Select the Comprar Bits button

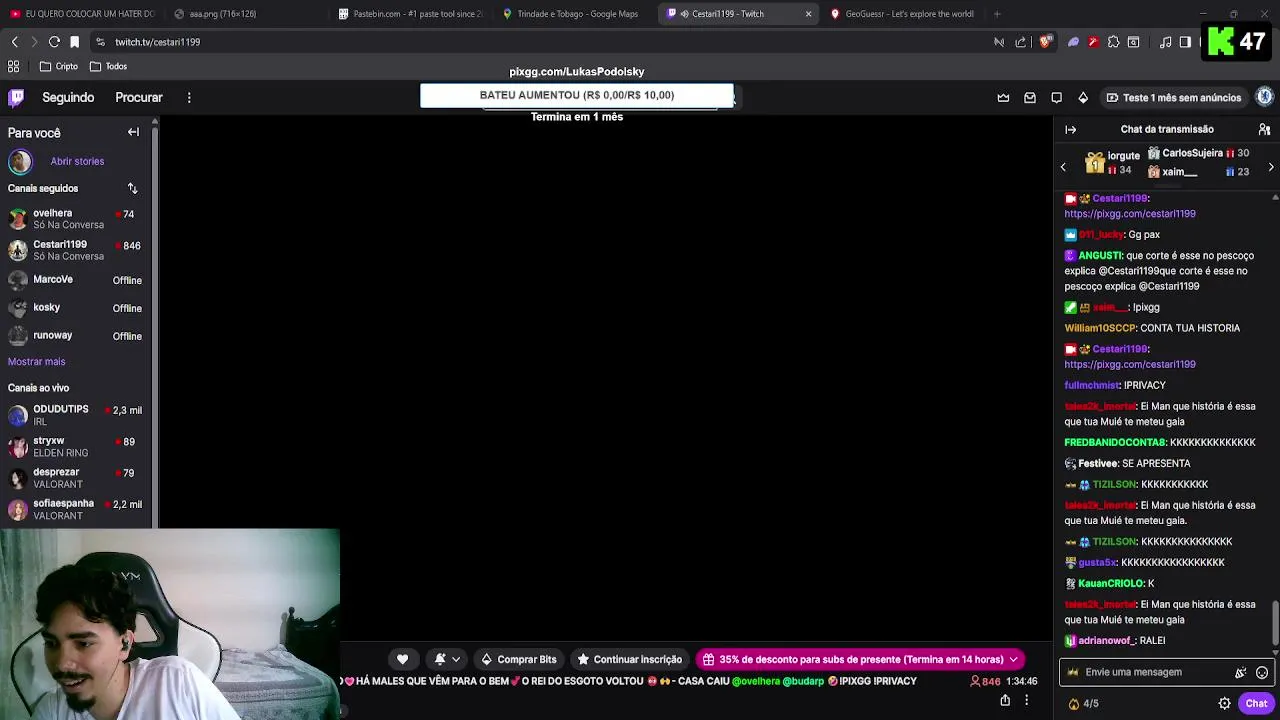click(x=518, y=659)
